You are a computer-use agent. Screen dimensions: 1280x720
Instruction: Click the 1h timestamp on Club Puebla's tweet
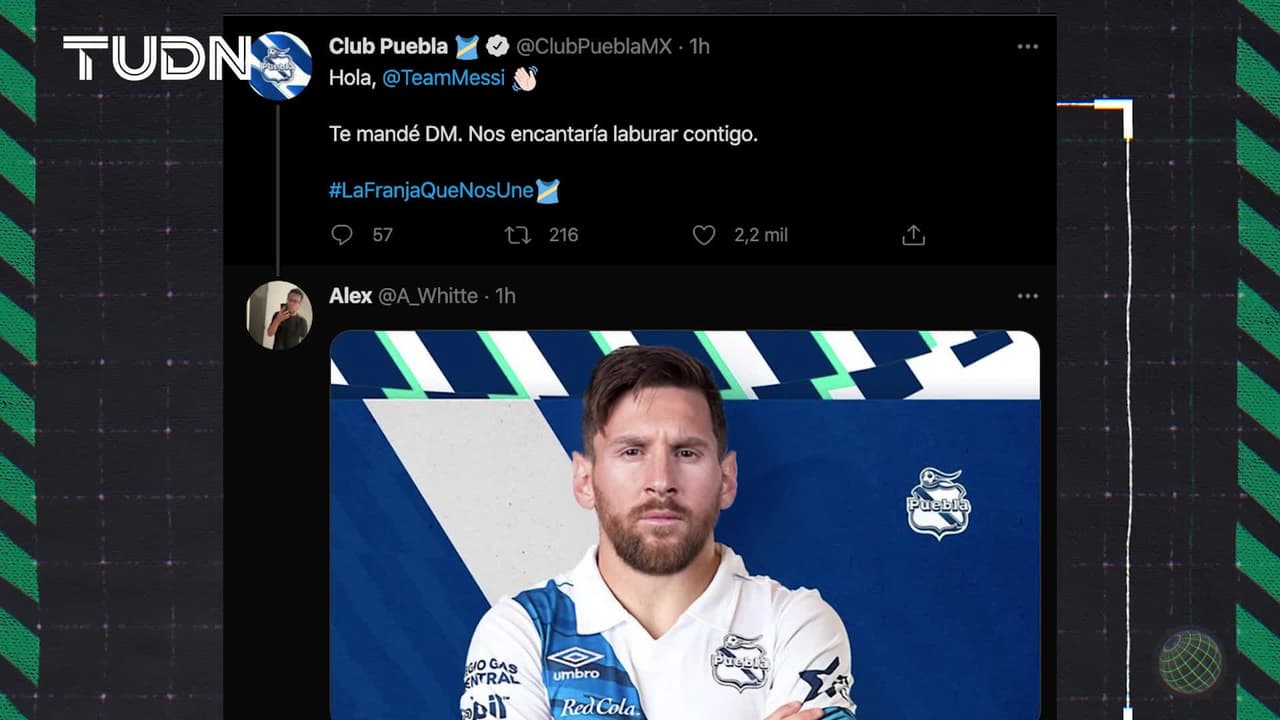[699, 46]
